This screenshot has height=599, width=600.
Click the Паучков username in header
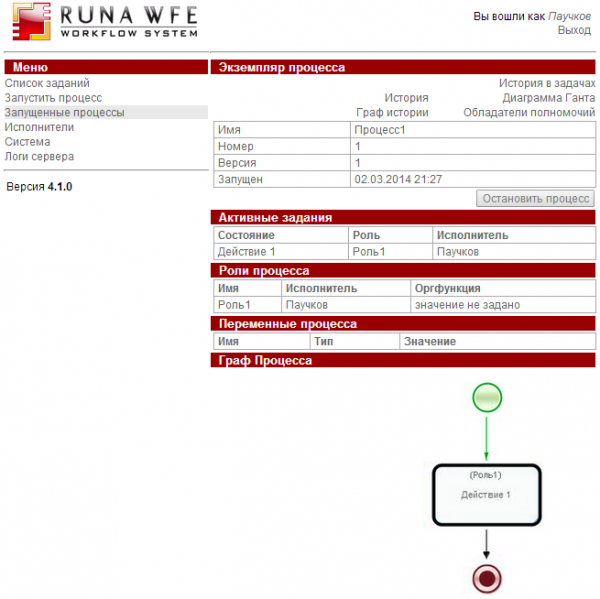(569, 17)
